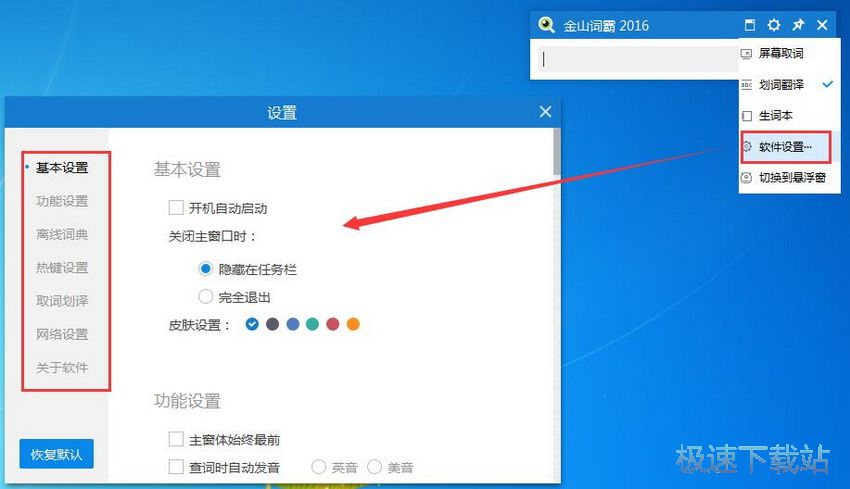The image size is (850, 489).
Task: Pin the 金山词霸 window with pushpin icon
Action: [x=798, y=25]
